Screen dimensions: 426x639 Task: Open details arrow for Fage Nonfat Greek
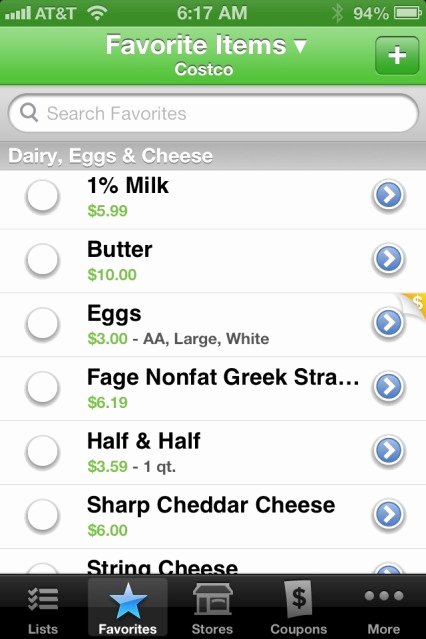pyautogui.click(x=388, y=387)
